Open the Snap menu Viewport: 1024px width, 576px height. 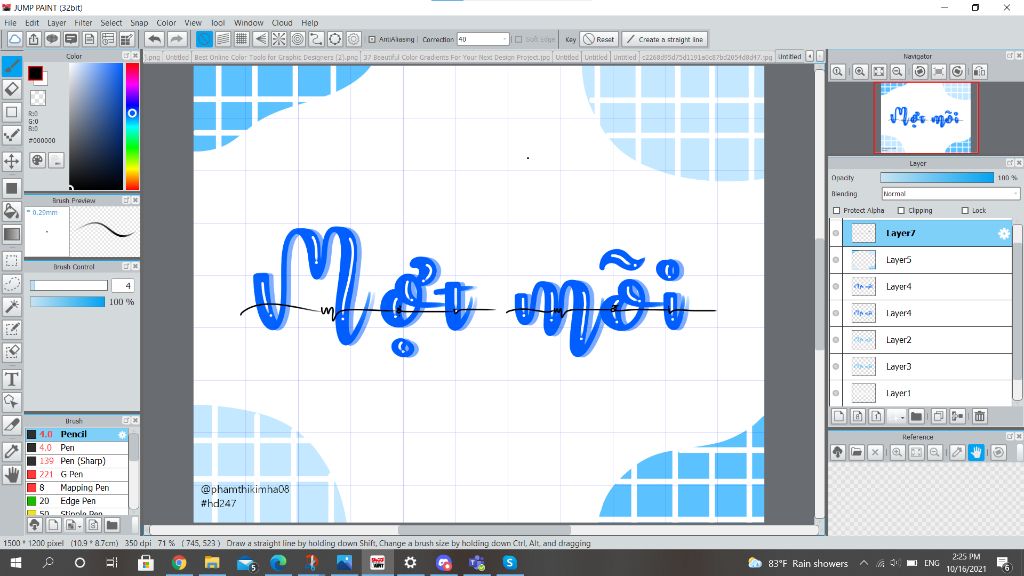click(x=139, y=22)
